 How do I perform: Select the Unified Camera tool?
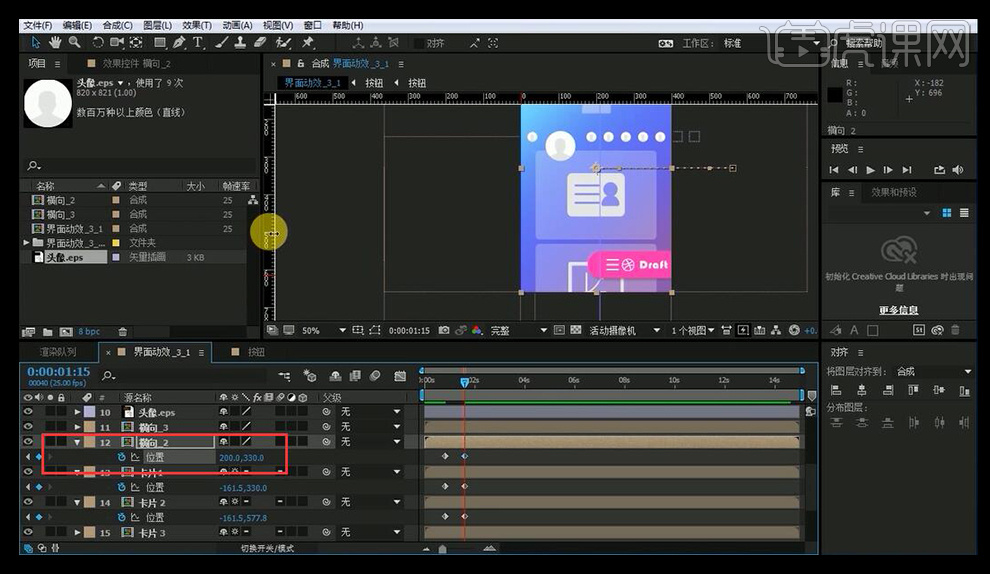(117, 42)
